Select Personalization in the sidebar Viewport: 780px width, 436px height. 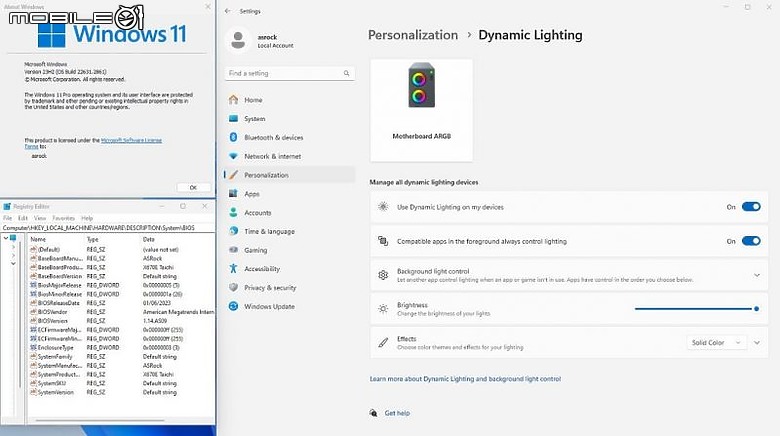click(x=289, y=175)
